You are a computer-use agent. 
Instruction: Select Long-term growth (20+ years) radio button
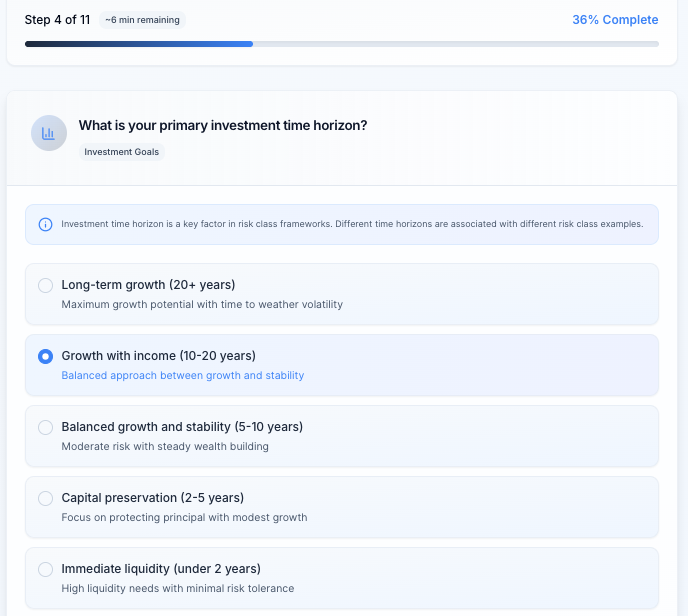click(x=45, y=285)
